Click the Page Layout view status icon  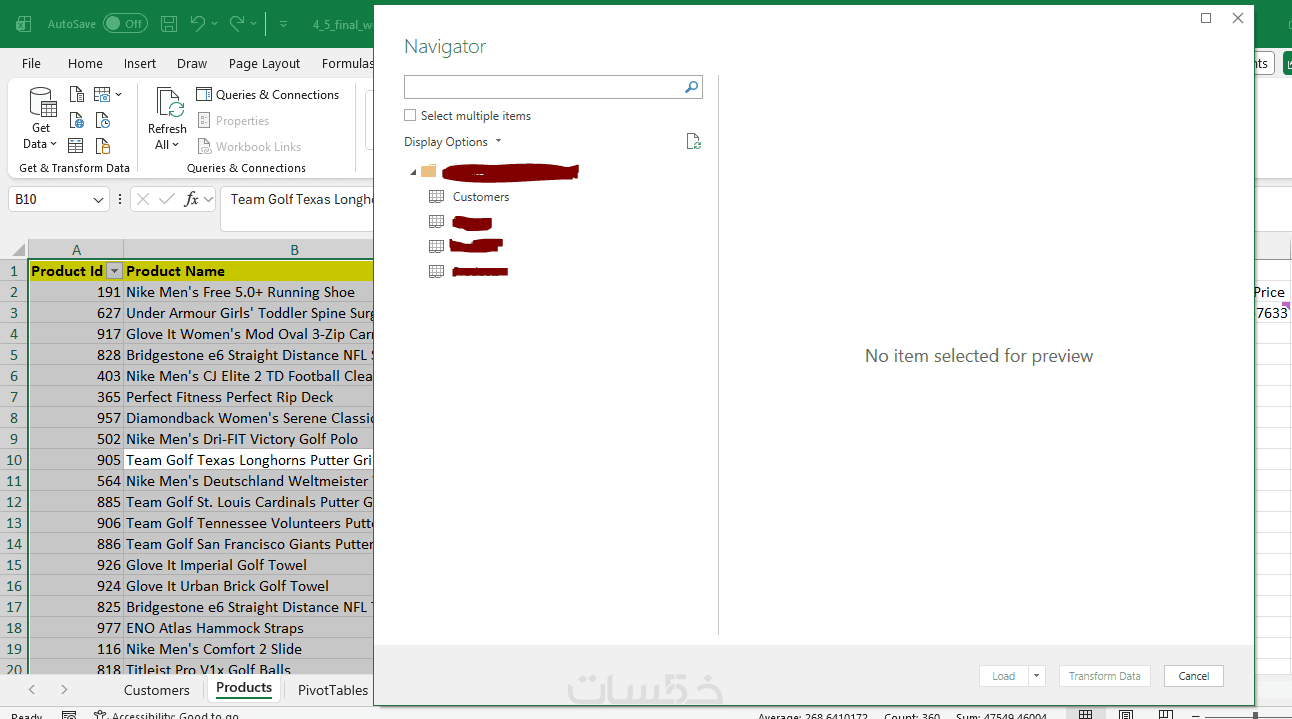coord(1127,714)
